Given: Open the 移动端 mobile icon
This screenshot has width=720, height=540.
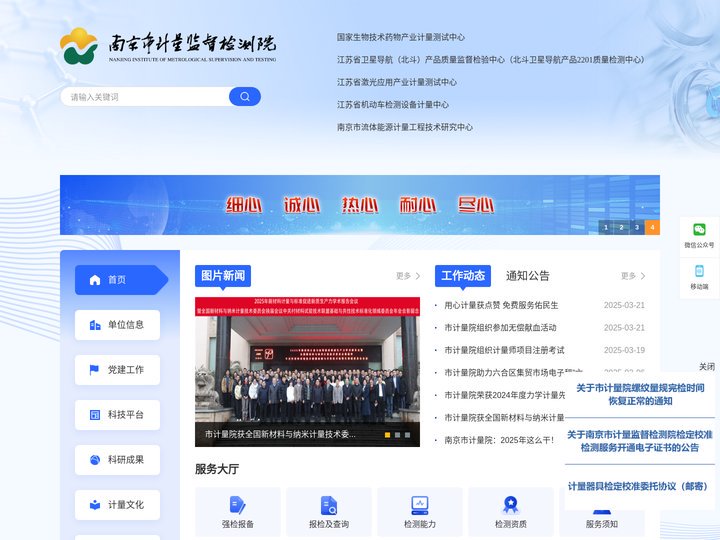Looking at the screenshot, I should (x=699, y=271).
